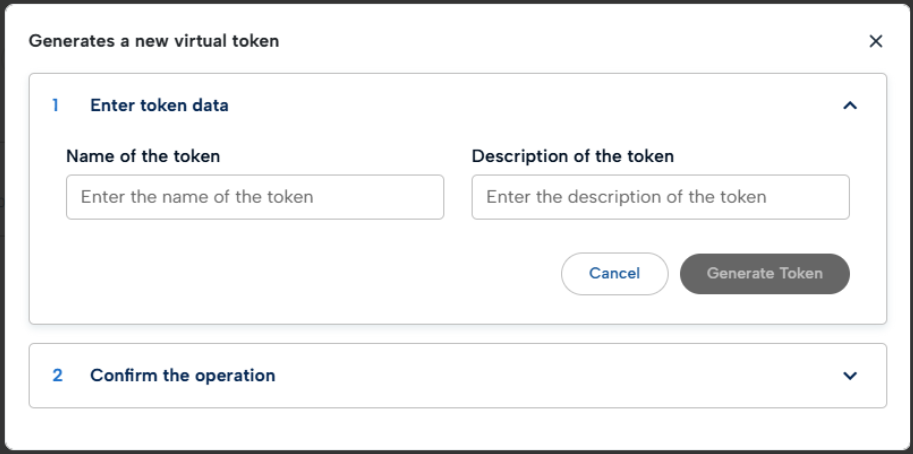Open the Confirm the operation step title

click(x=182, y=376)
